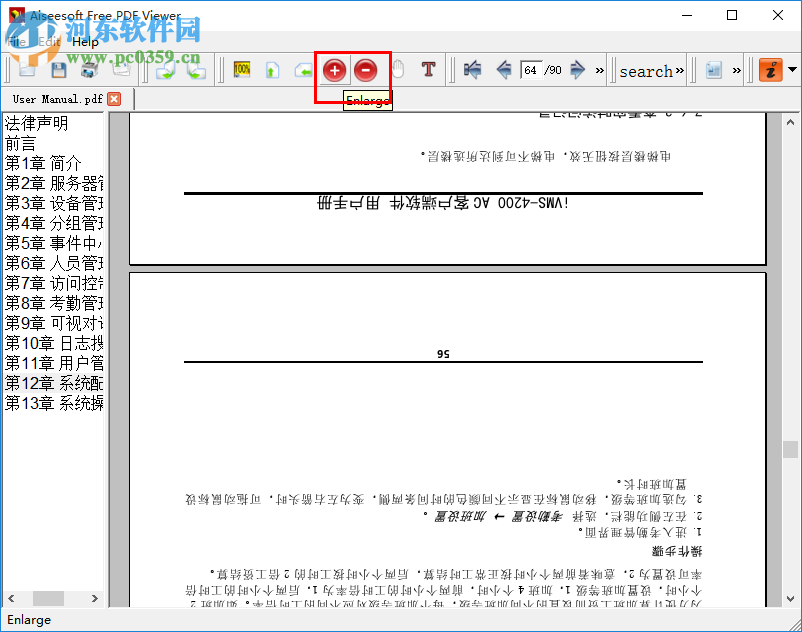This screenshot has height=632, width=802.
Task: Select the Reduce zoom-out tool
Action: (x=366, y=70)
